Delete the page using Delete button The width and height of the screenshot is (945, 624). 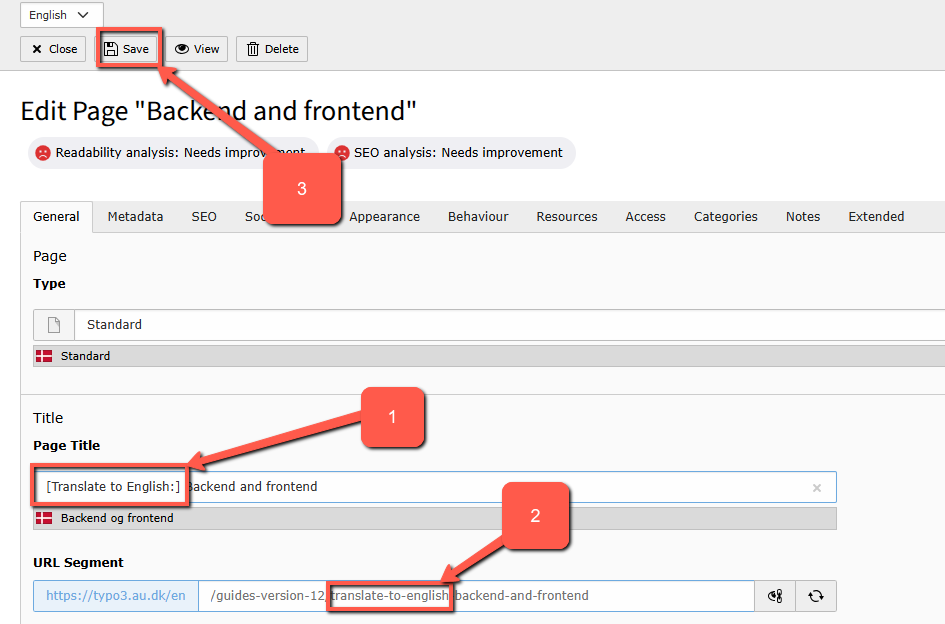pos(272,49)
